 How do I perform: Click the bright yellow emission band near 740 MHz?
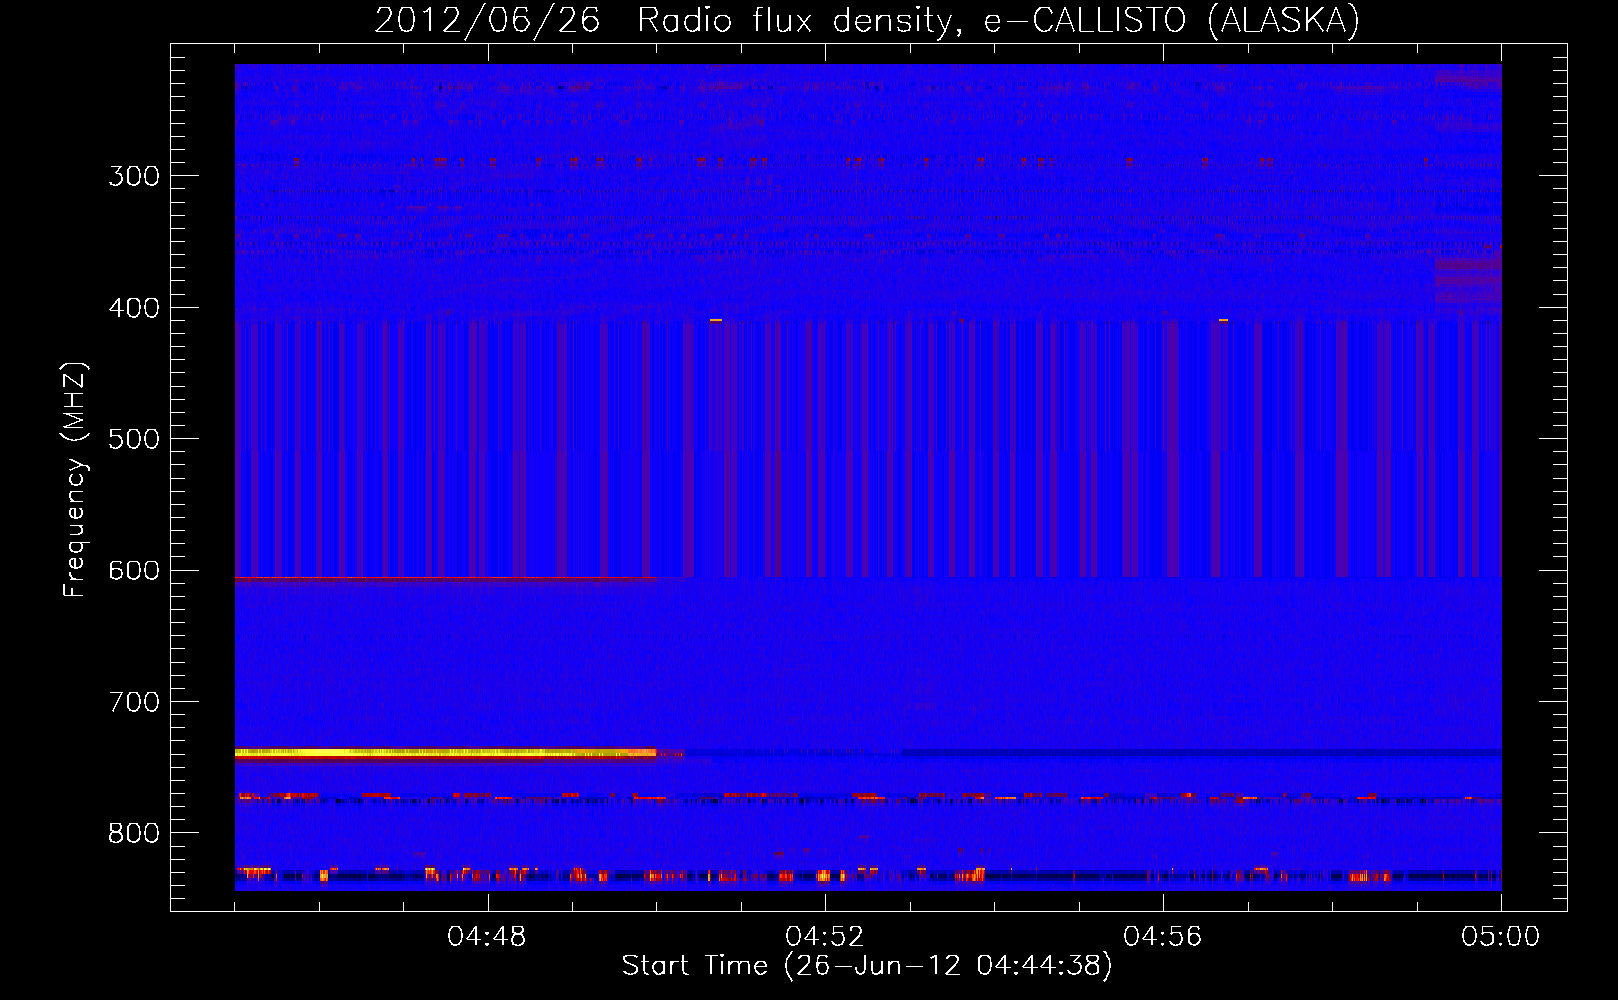[446, 754]
